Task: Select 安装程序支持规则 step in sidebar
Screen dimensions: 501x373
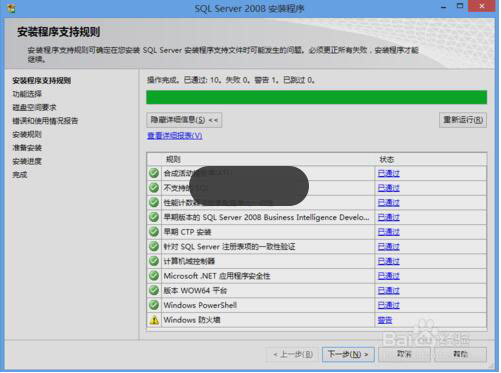Action: pyautogui.click(x=42, y=81)
